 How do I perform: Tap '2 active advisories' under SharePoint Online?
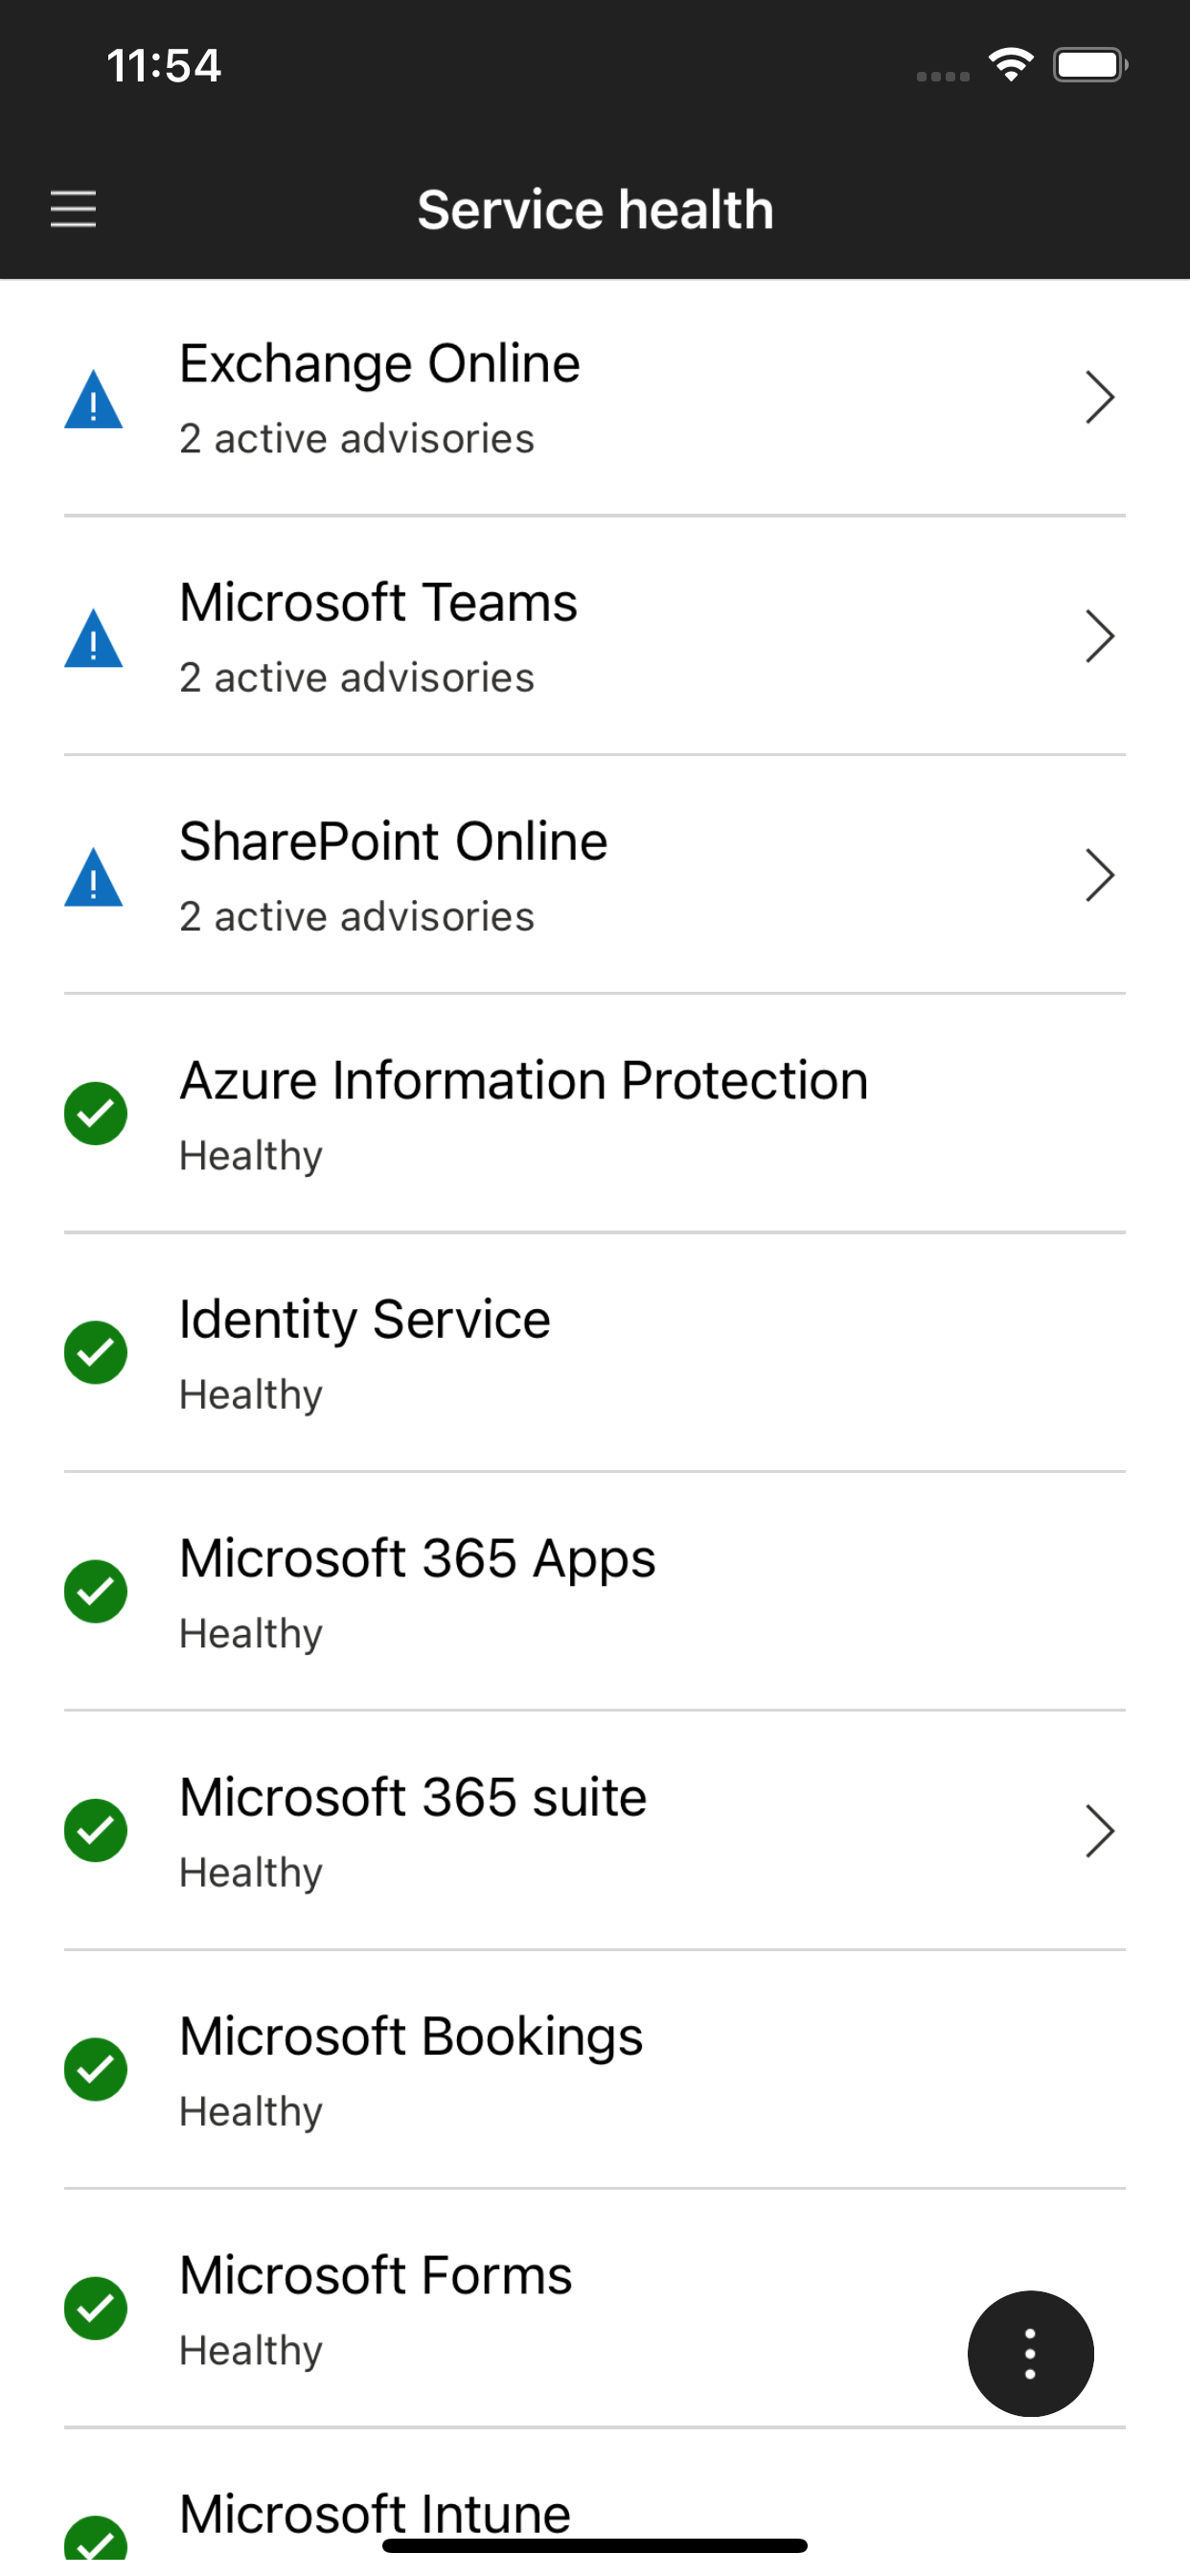coord(357,917)
